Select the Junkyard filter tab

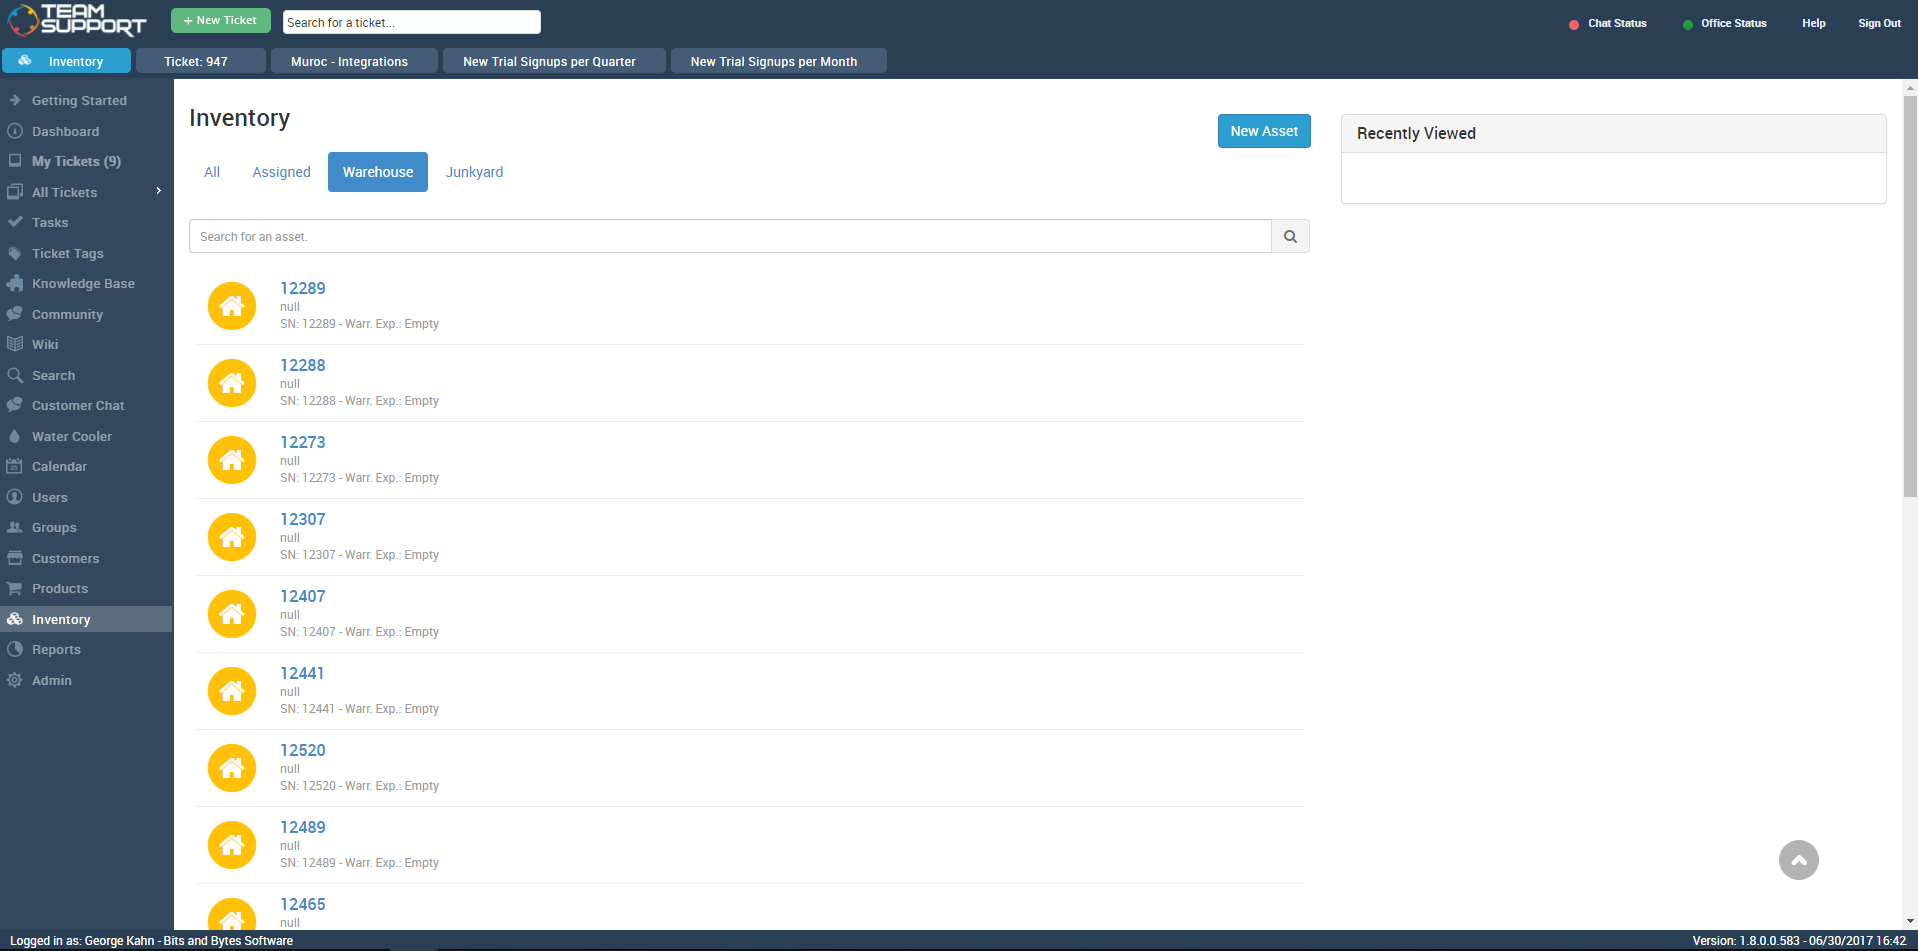click(474, 172)
